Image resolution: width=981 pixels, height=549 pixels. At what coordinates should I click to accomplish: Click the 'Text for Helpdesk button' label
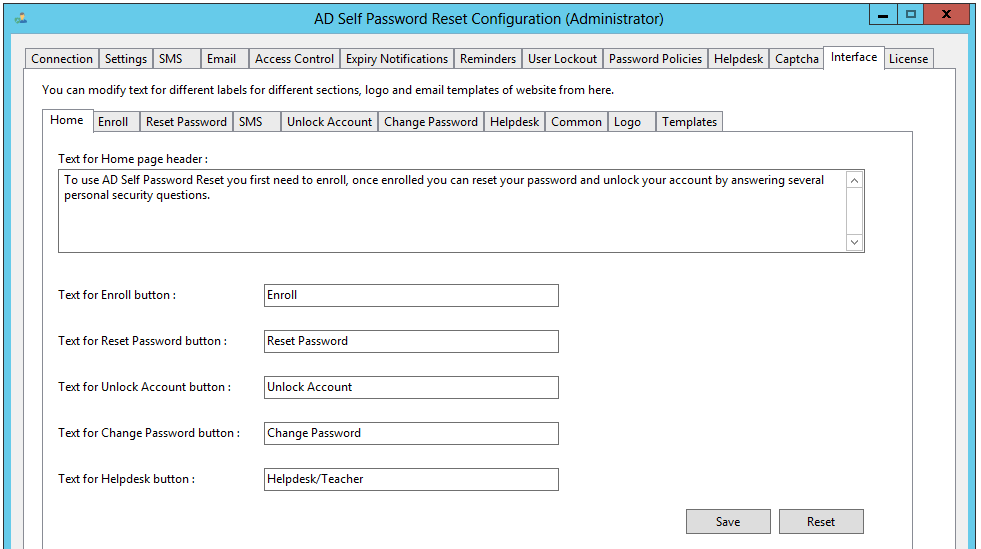tap(126, 478)
